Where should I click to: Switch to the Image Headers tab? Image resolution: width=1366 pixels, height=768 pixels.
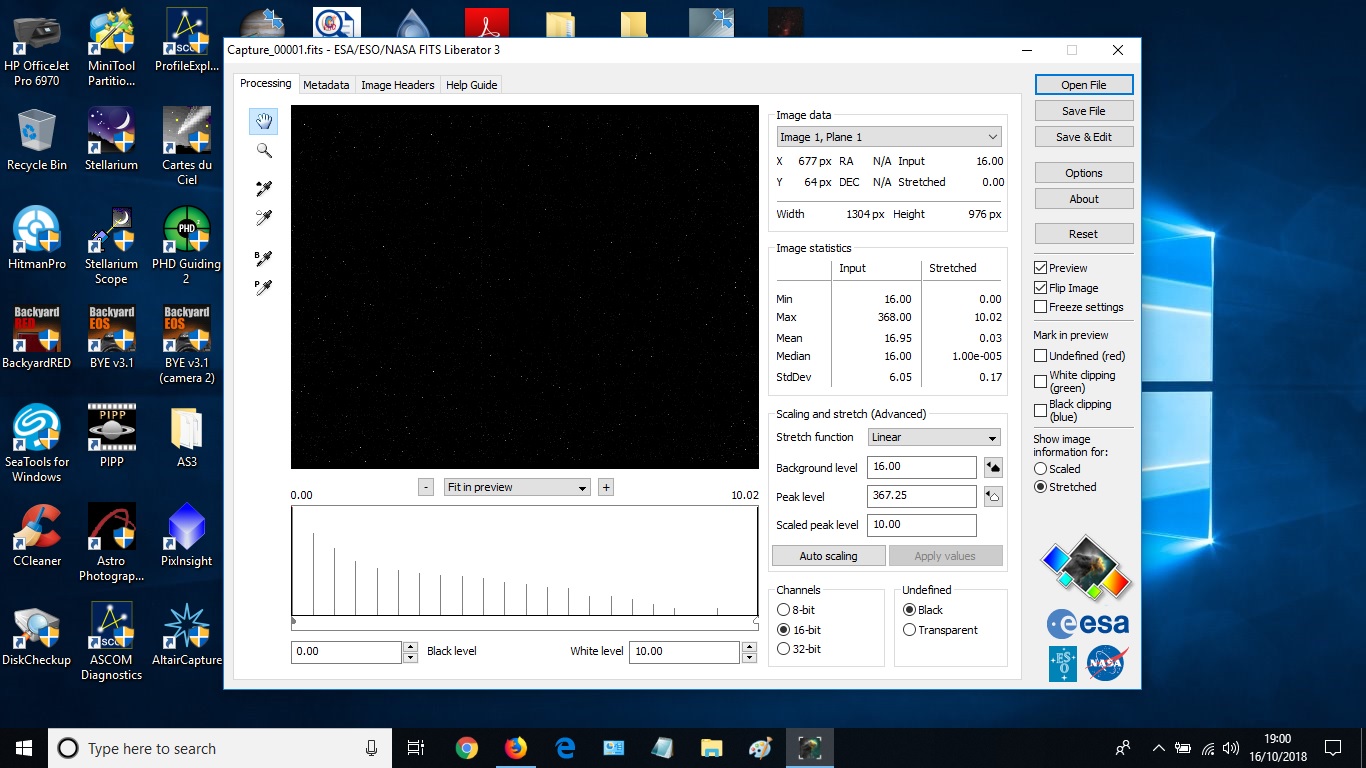click(x=398, y=85)
